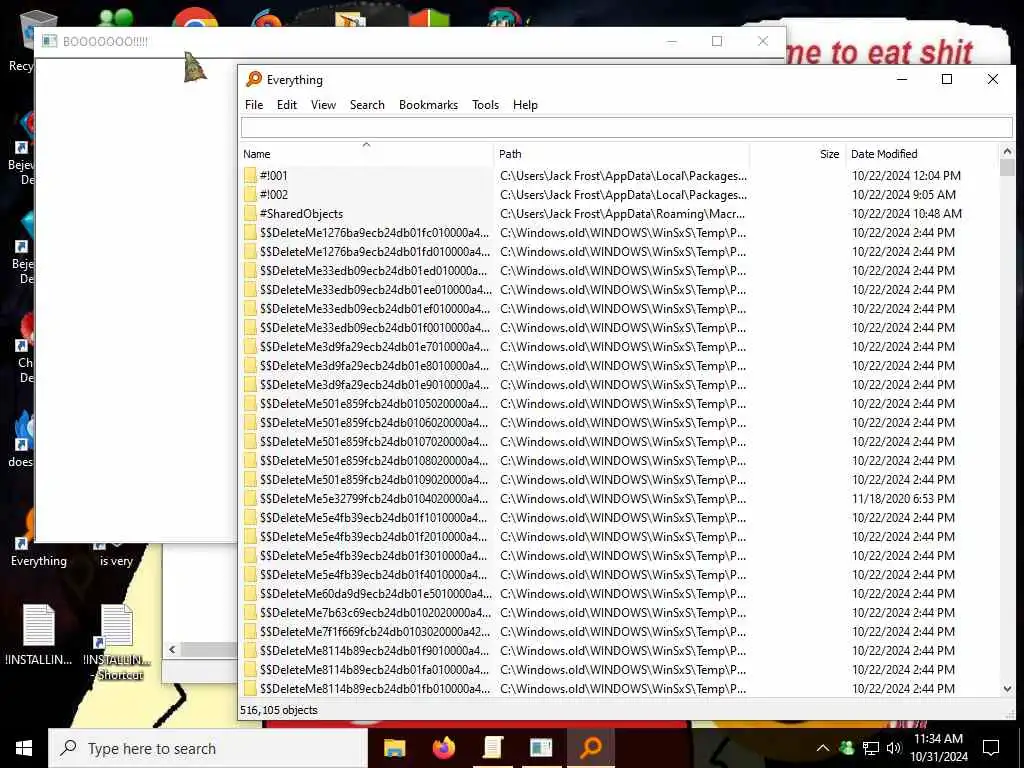Select folder icon of $$DeleteMe7f1f669fcb24db0103020000a42 row
1024x768 pixels.
[x=250, y=632]
